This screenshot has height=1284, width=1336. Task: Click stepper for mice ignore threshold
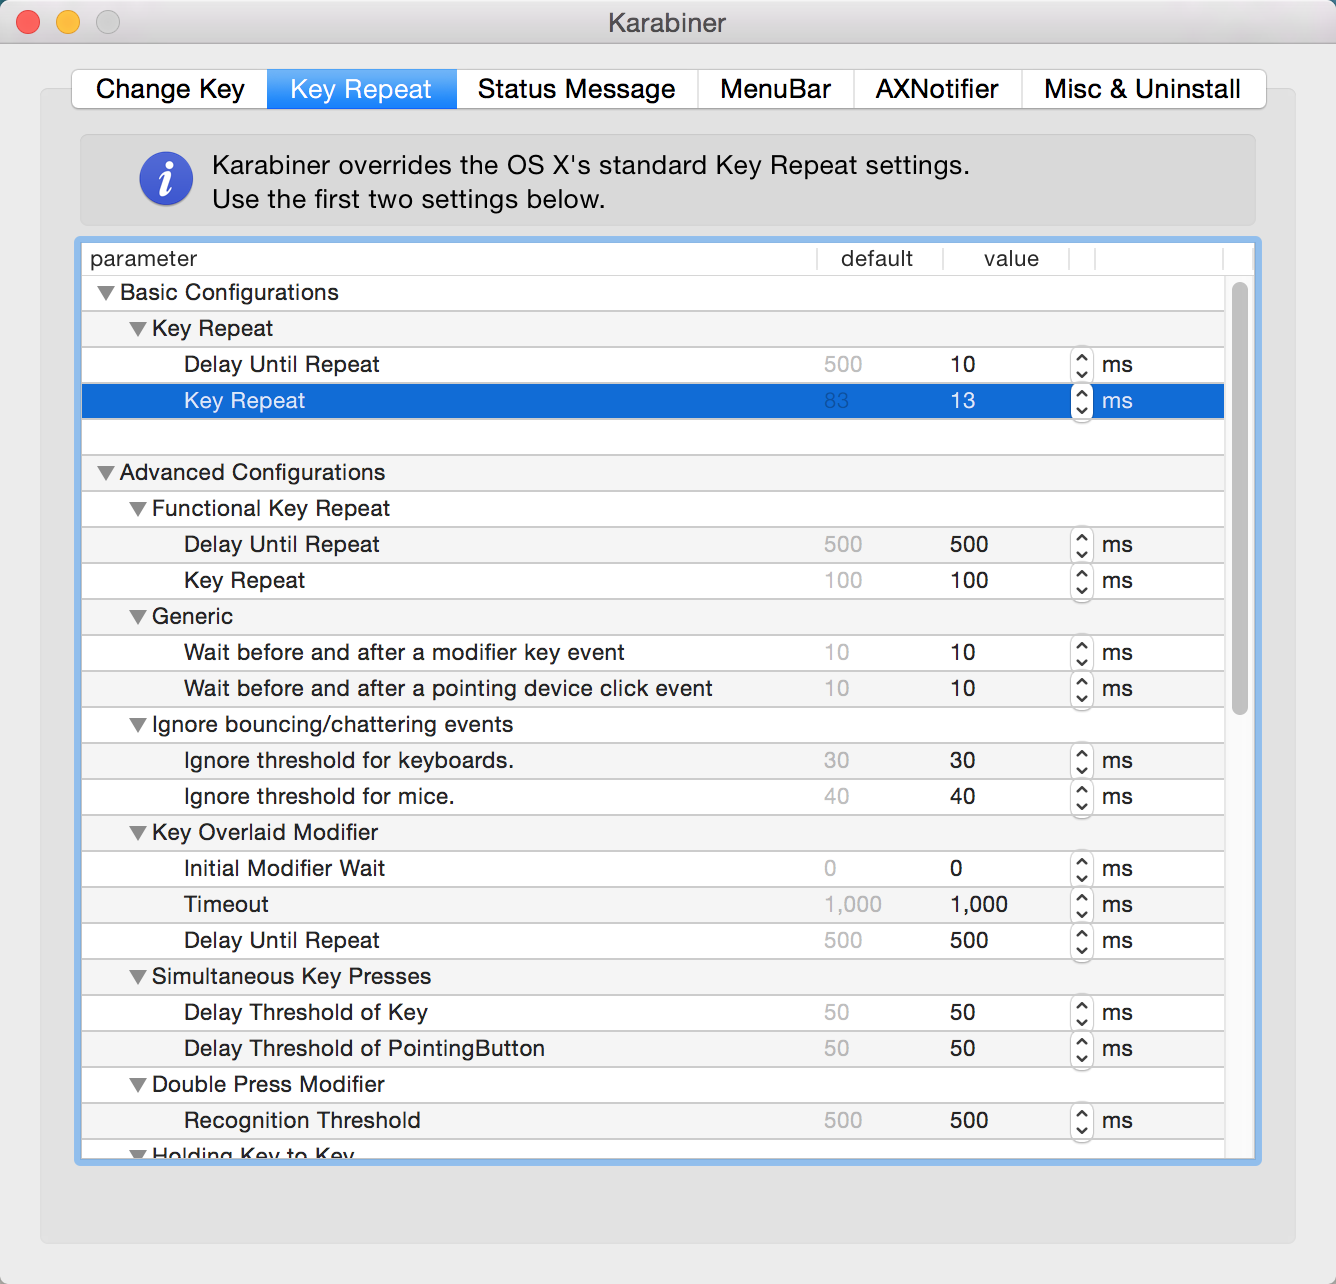click(1081, 797)
